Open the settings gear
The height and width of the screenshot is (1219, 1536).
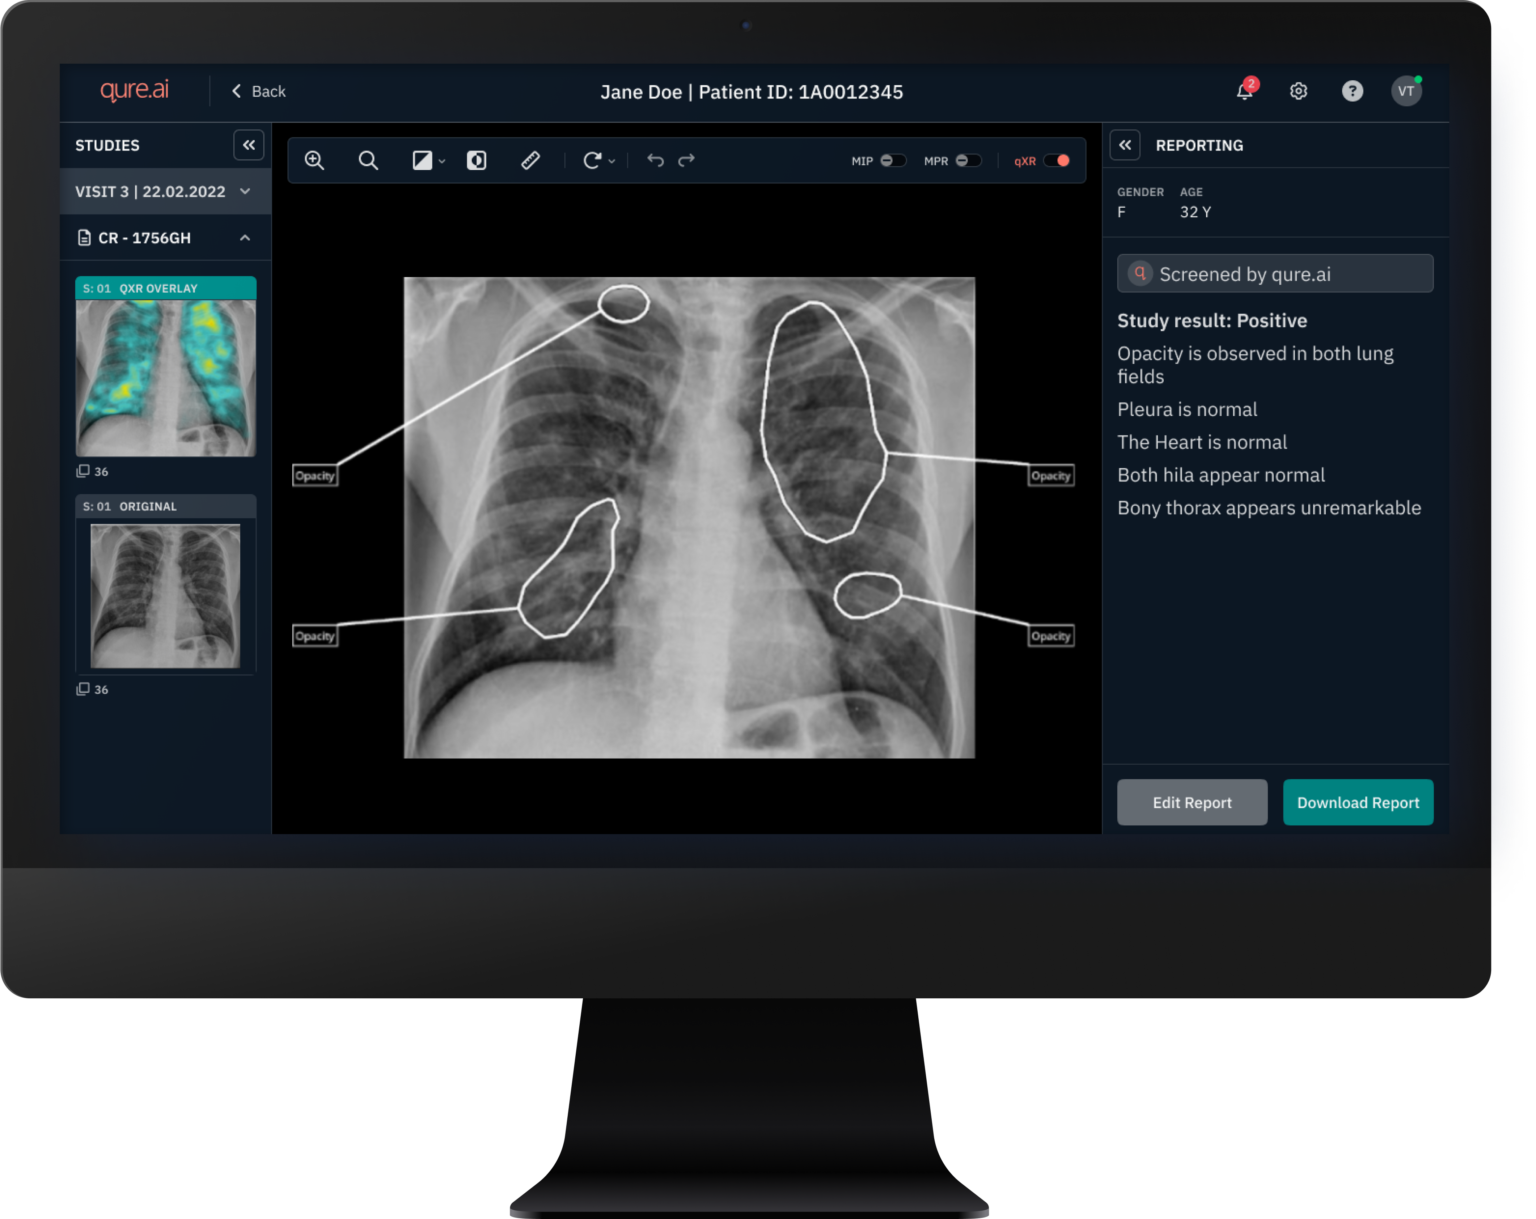pos(1298,91)
